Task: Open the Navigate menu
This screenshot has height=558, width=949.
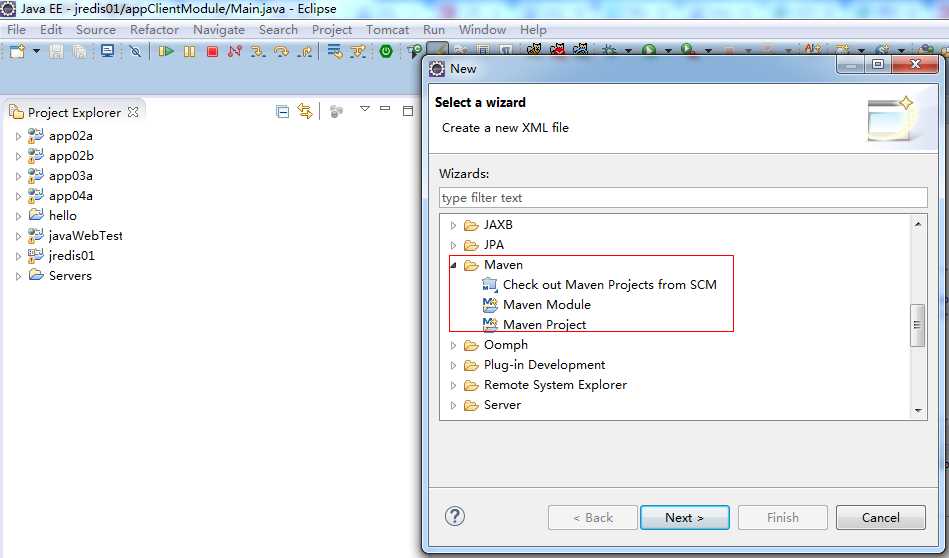Action: [x=219, y=30]
